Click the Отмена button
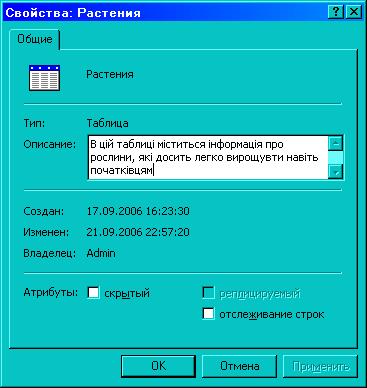 click(x=239, y=366)
